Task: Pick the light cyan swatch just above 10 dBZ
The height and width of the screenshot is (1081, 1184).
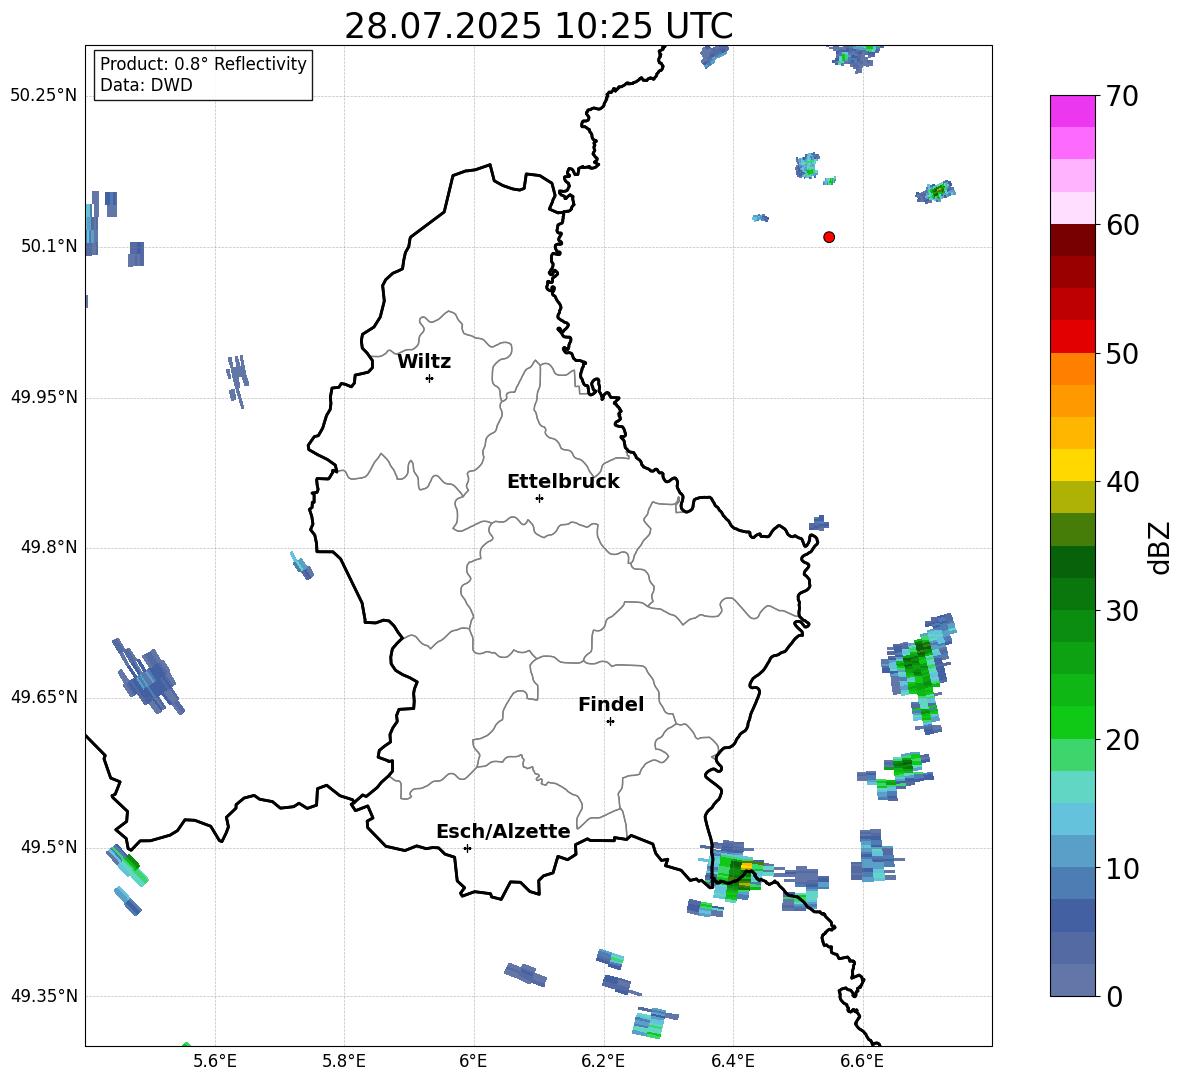Action: pyautogui.click(x=1073, y=852)
